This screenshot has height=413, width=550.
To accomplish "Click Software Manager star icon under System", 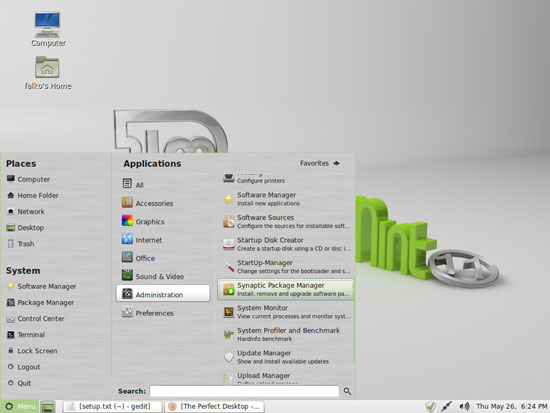I will pyautogui.click(x=11, y=286).
